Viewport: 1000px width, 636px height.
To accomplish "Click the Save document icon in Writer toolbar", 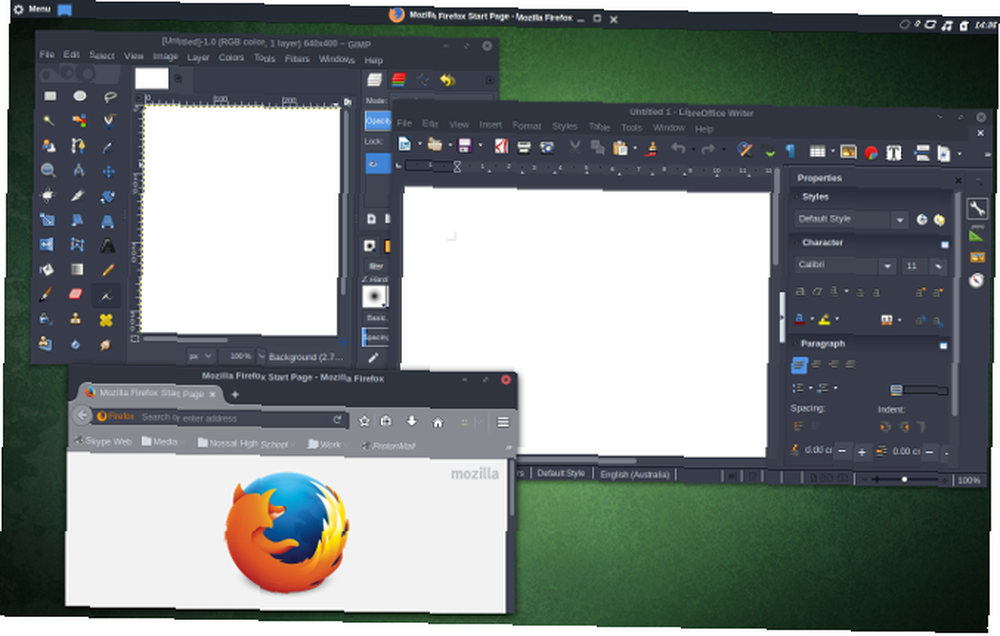I will click(x=465, y=145).
